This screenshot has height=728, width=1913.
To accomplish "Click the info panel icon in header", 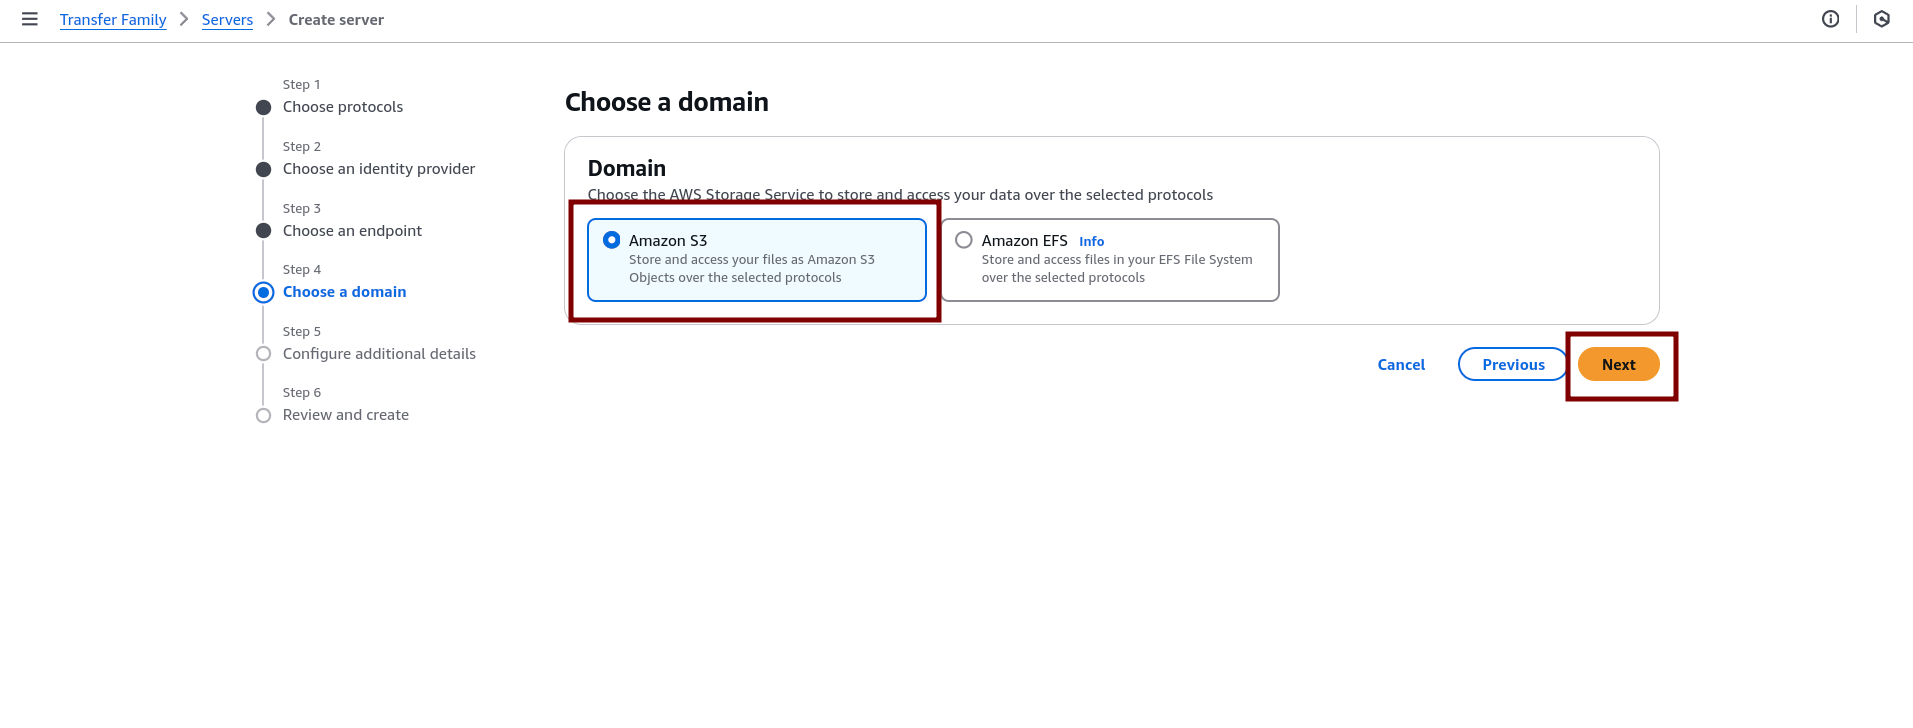I will click(1830, 19).
